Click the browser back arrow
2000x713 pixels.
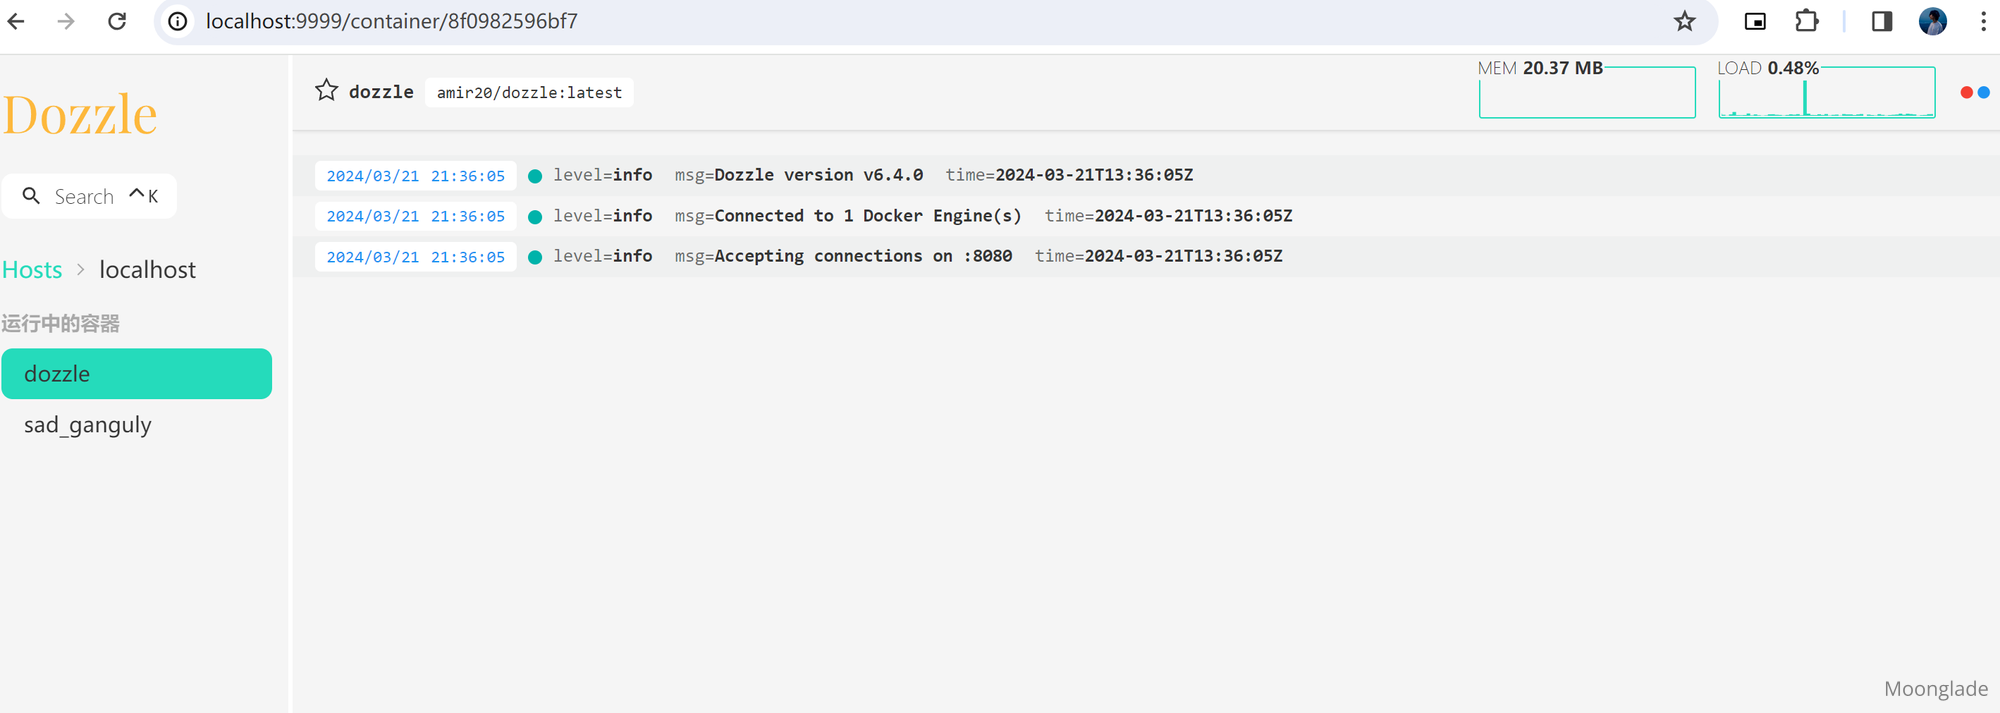[17, 21]
